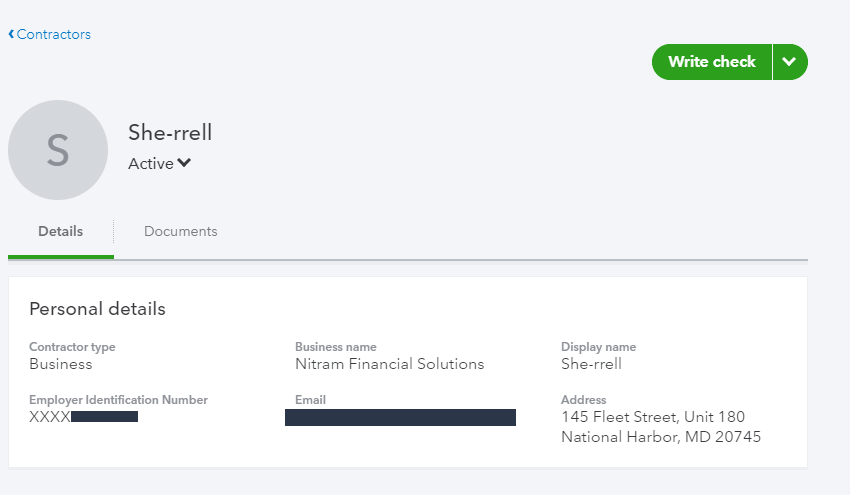Click the back chevron beside Contractors

(11, 35)
